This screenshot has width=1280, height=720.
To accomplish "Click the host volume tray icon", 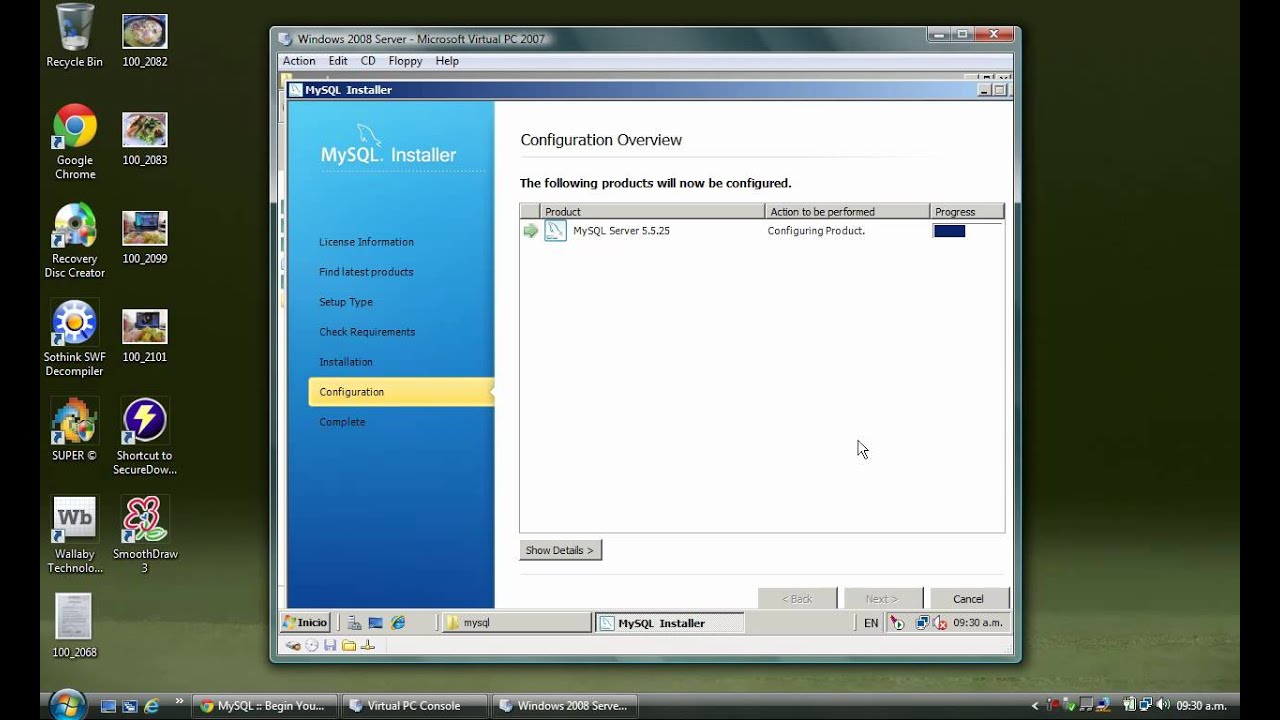I will click(1163, 706).
